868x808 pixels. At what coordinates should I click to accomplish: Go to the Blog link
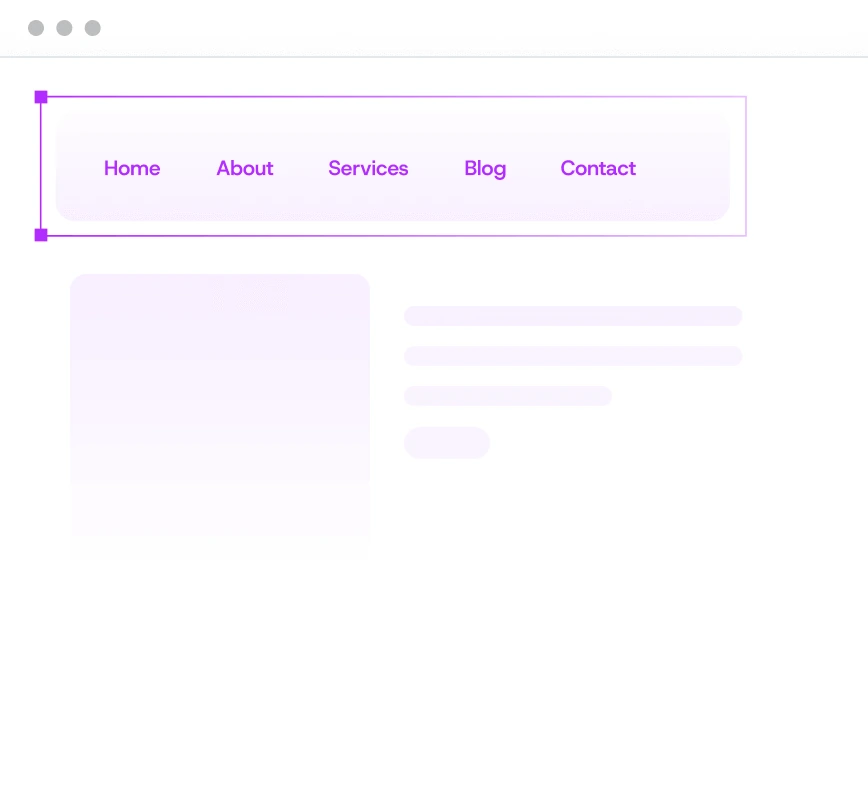485,168
